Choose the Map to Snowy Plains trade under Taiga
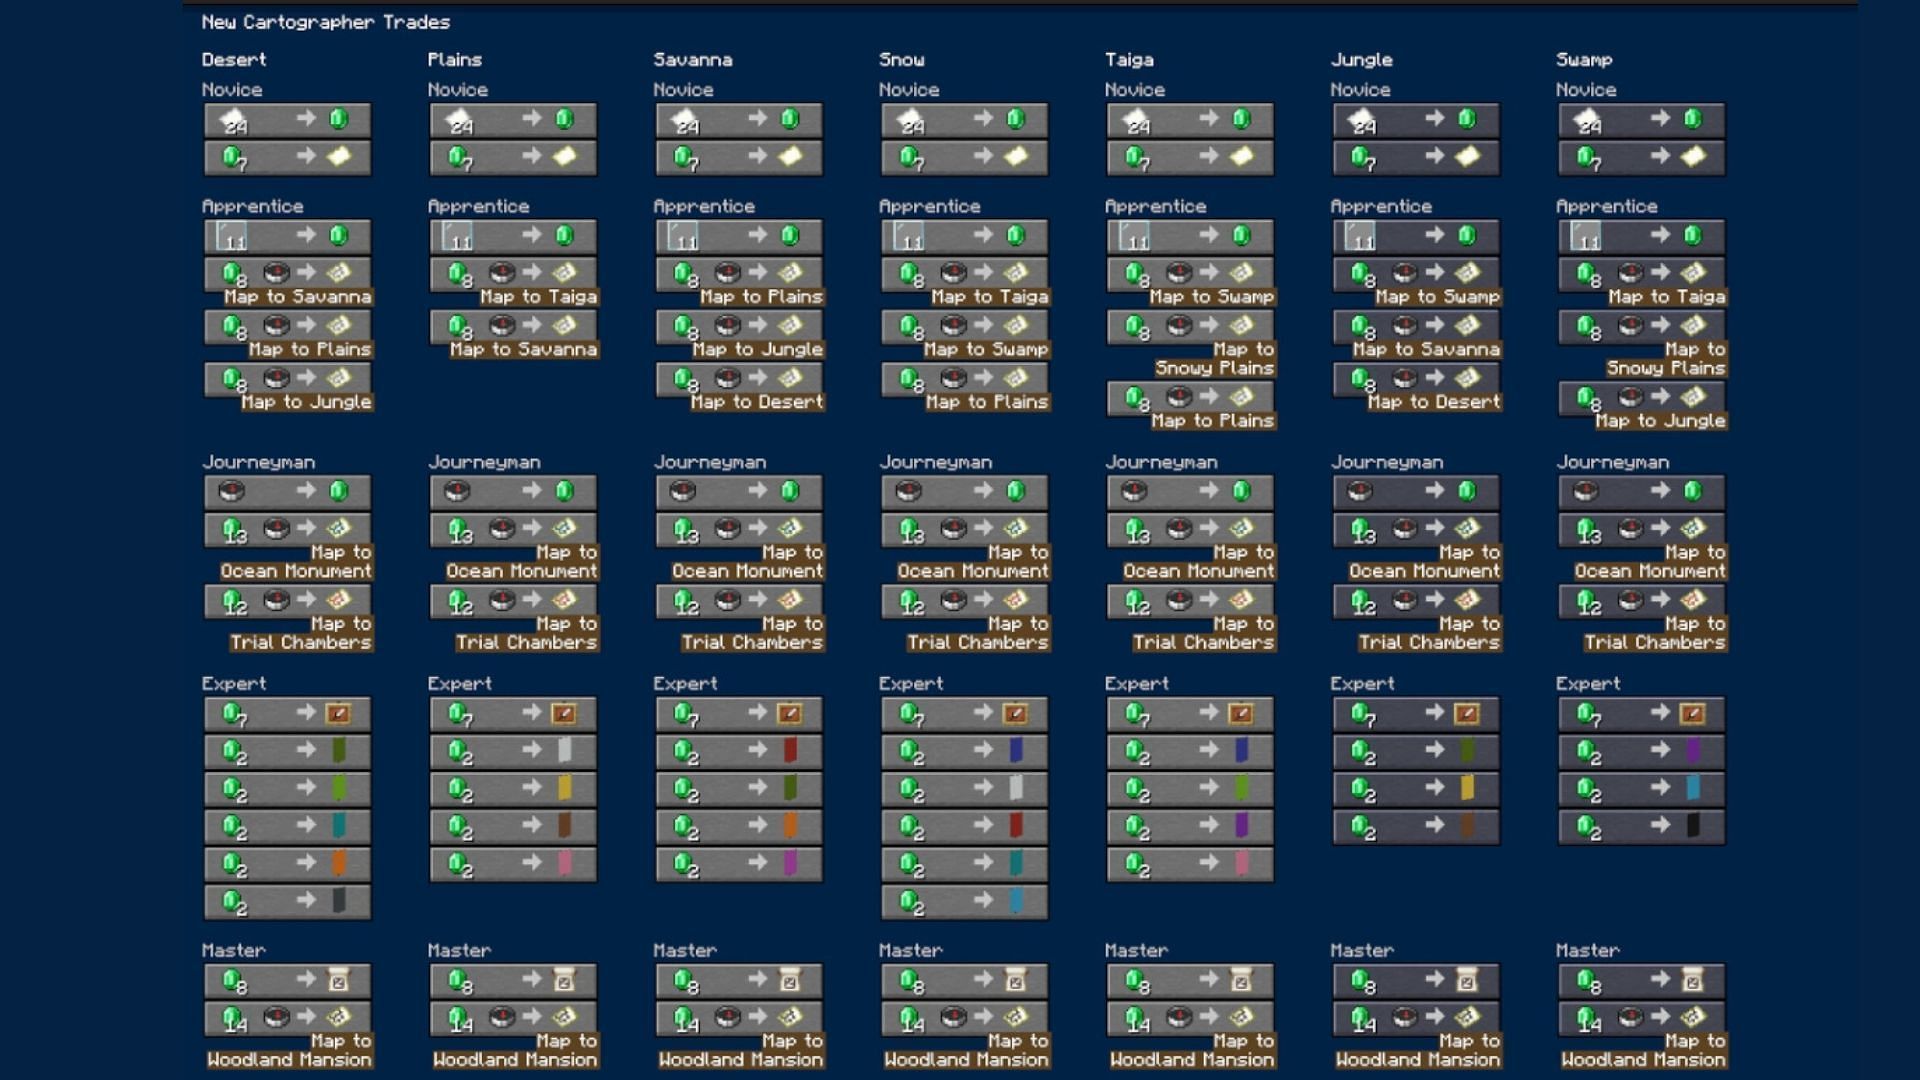Screen dimensions: 1920x1080 pyautogui.click(x=1191, y=325)
